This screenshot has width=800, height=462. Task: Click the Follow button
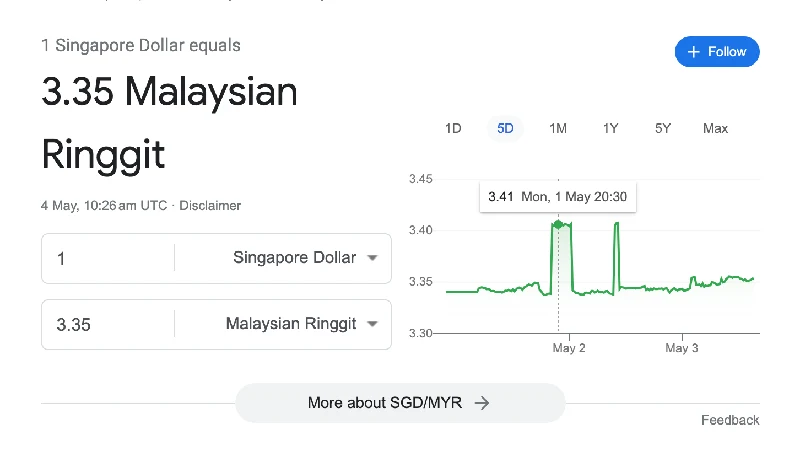pos(717,52)
